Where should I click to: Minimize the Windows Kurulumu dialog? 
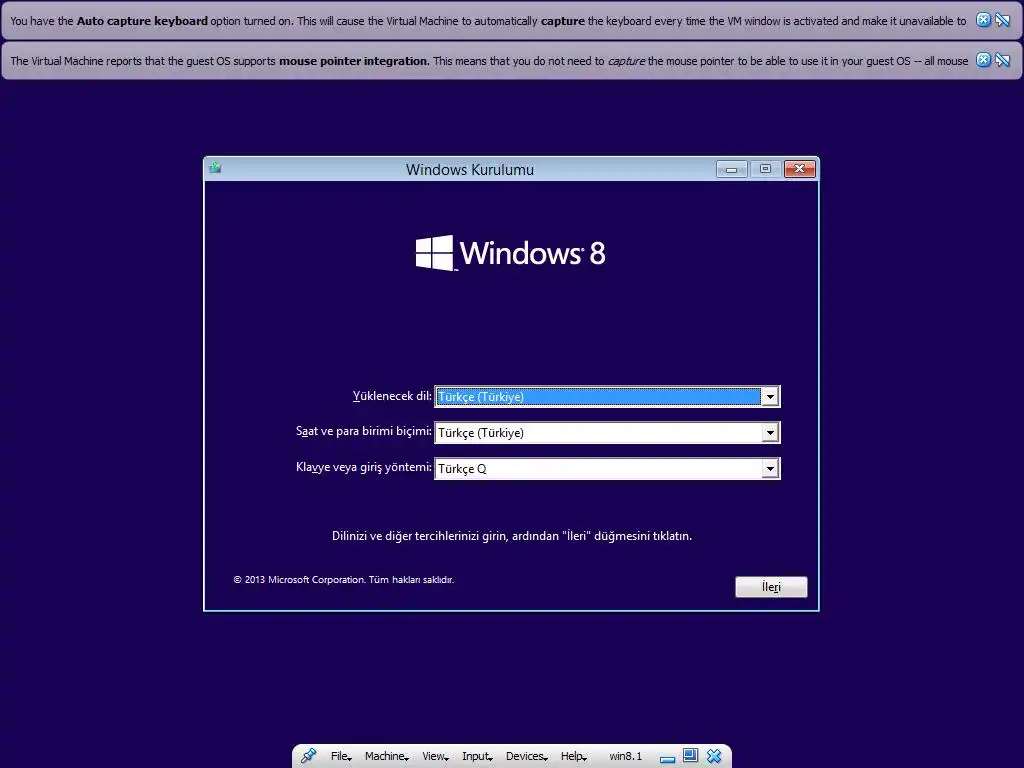tap(731, 169)
